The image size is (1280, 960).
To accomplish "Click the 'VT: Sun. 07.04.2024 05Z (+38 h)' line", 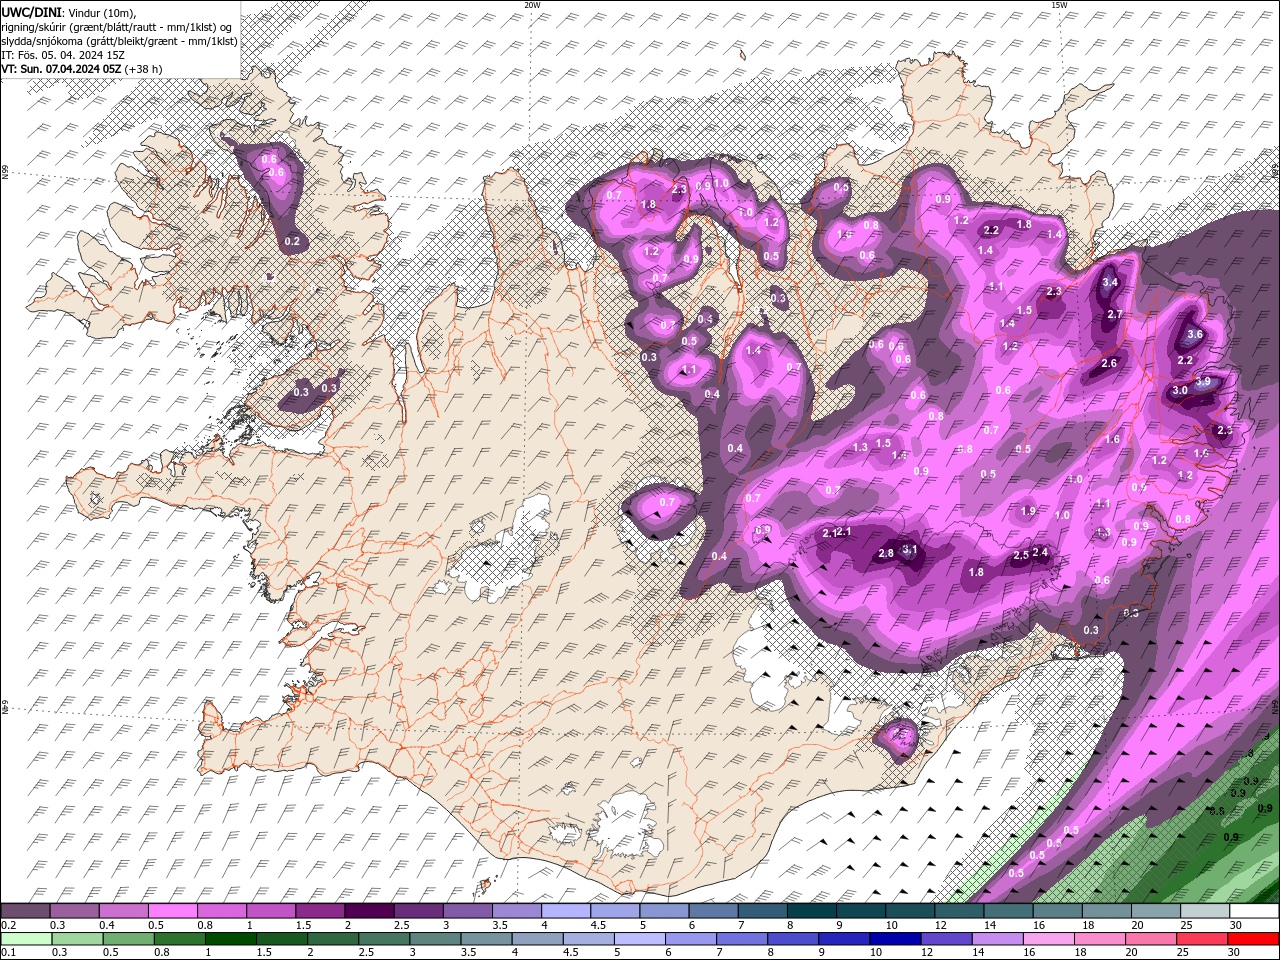I will (82, 69).
